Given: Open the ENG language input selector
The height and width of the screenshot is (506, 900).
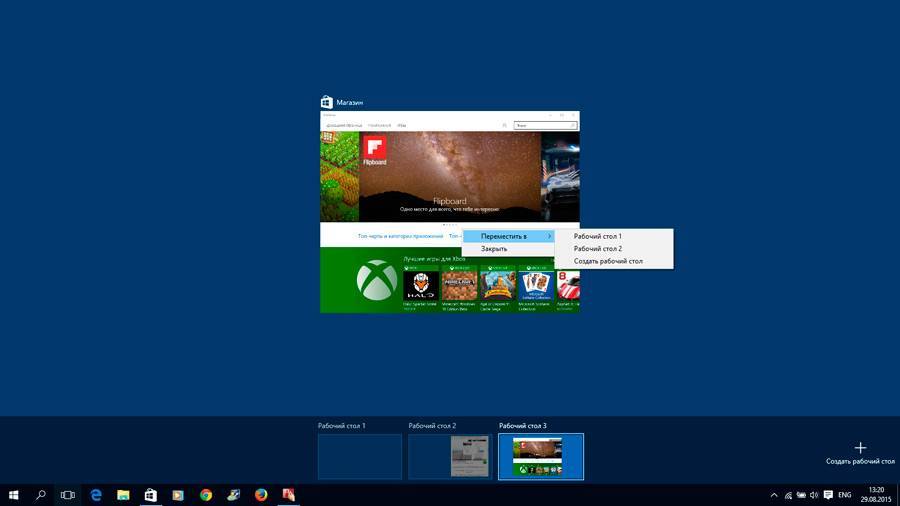Looking at the screenshot, I should pyautogui.click(x=844, y=495).
